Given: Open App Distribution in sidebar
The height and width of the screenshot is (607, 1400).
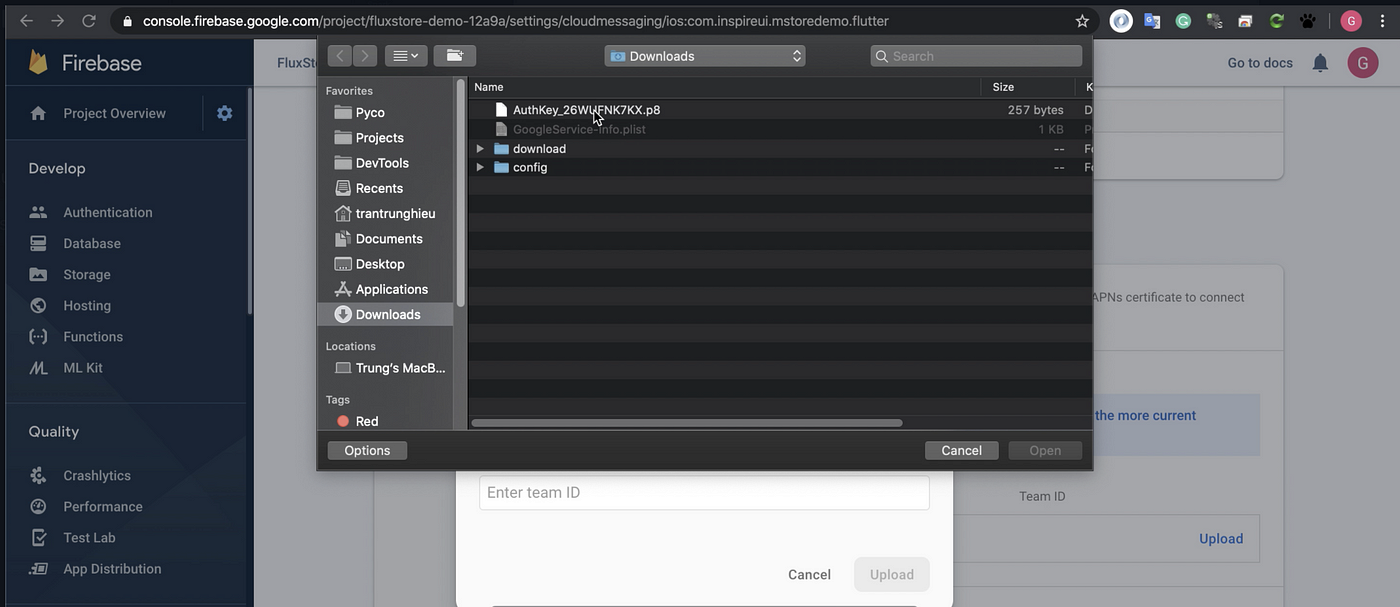Looking at the screenshot, I should click(112, 568).
